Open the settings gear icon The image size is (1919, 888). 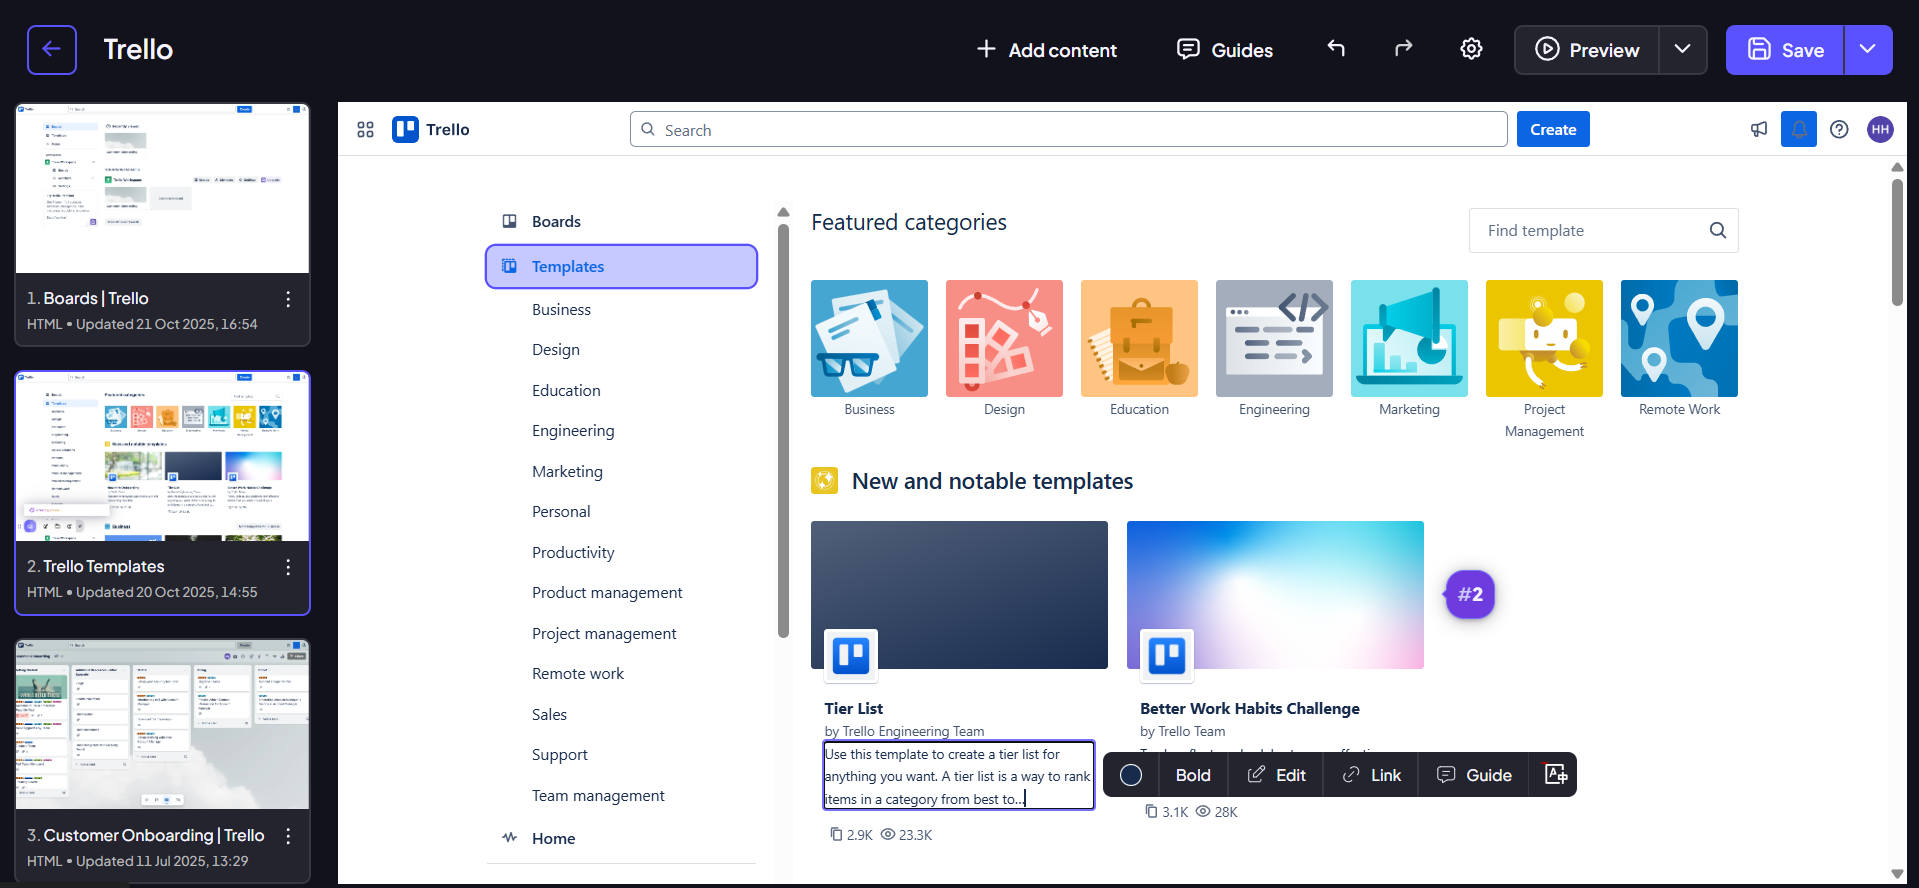point(1471,48)
